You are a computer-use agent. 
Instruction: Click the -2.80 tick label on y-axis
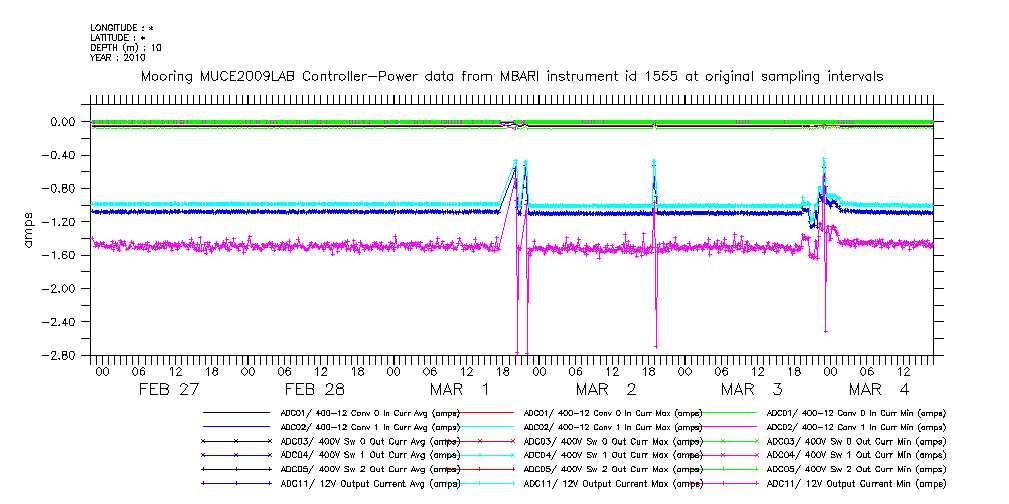pyautogui.click(x=62, y=355)
